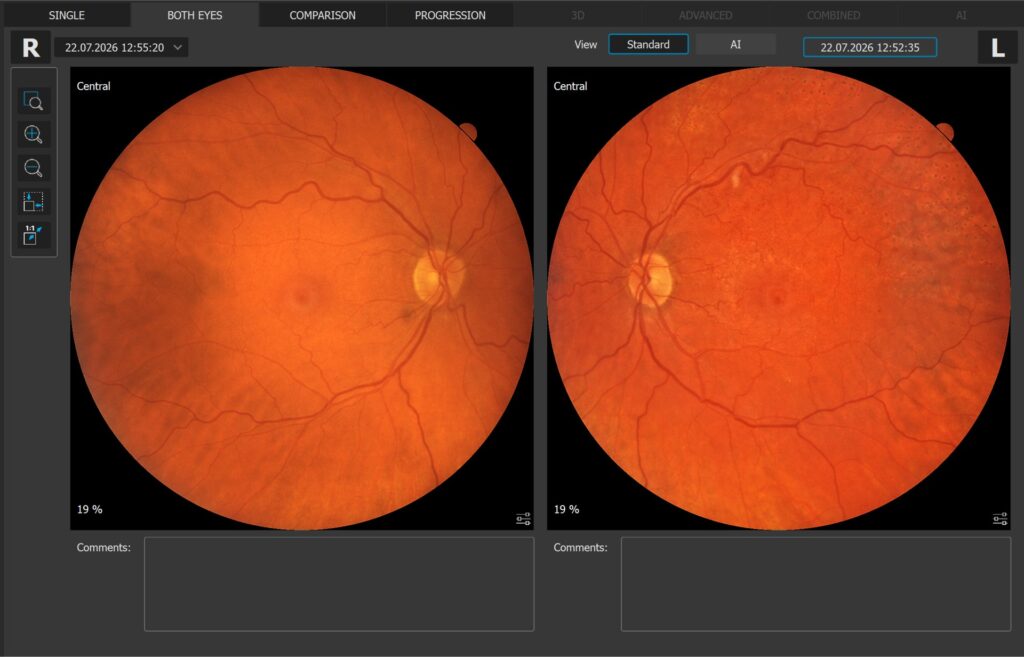Switch view to AI mode
This screenshot has height=657, width=1024.
click(735, 44)
